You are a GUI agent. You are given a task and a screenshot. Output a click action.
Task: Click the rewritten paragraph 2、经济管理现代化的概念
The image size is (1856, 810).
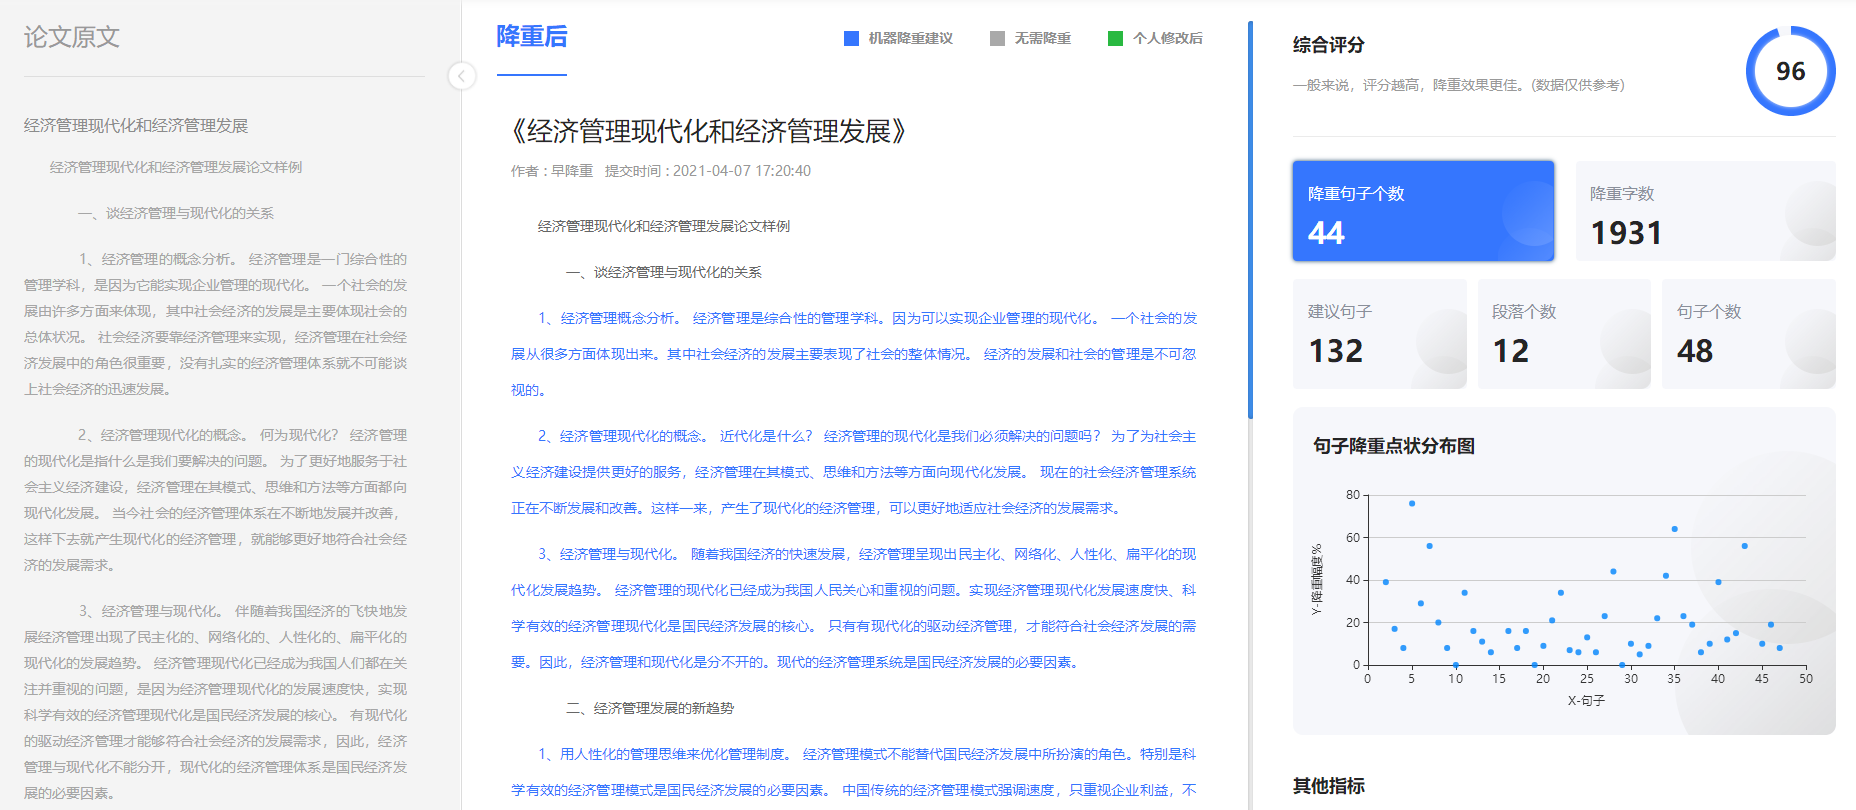pyautogui.click(x=853, y=472)
